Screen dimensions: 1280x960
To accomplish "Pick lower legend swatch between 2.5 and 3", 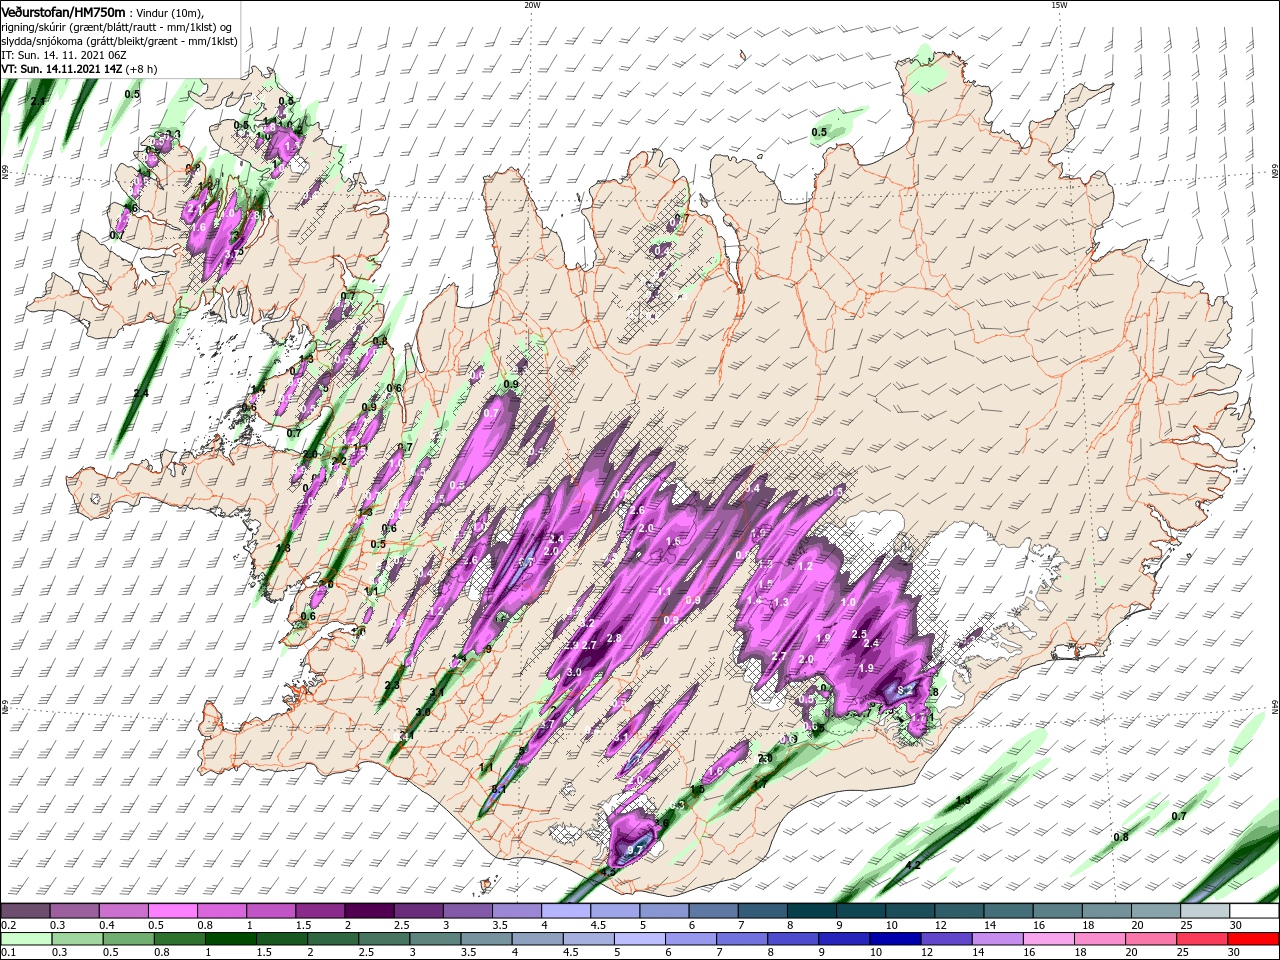I will point(383,939).
